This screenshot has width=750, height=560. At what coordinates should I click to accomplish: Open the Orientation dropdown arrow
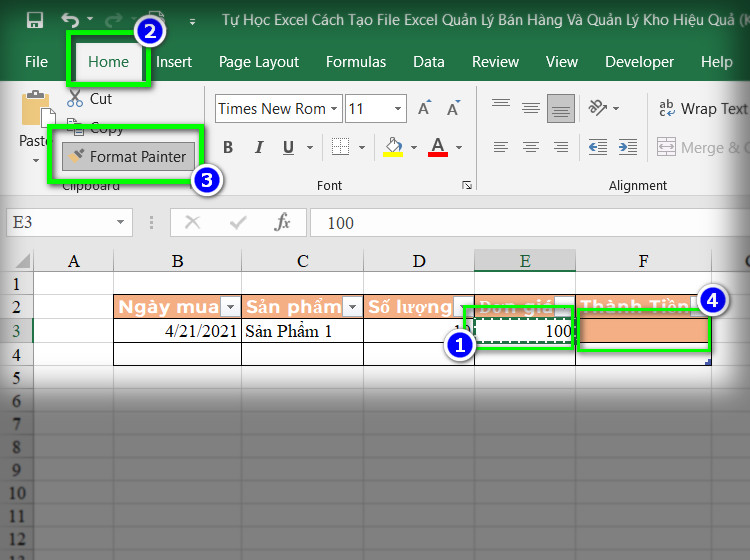coord(616,109)
